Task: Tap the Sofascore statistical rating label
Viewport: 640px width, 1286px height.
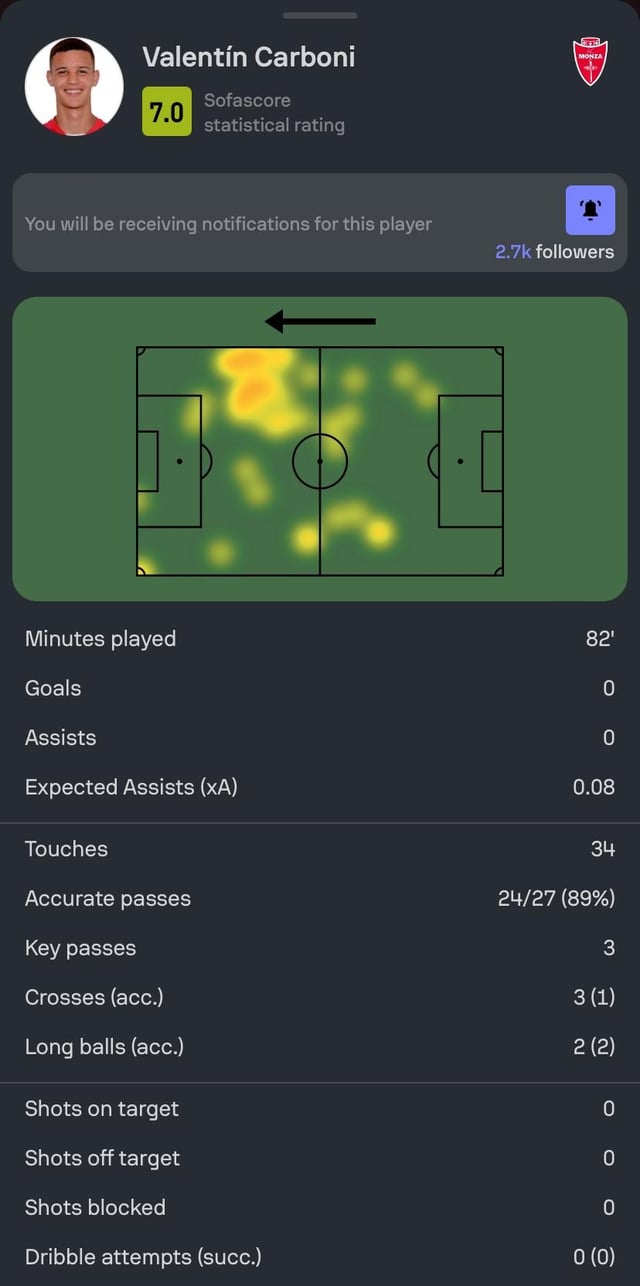Action: [274, 113]
